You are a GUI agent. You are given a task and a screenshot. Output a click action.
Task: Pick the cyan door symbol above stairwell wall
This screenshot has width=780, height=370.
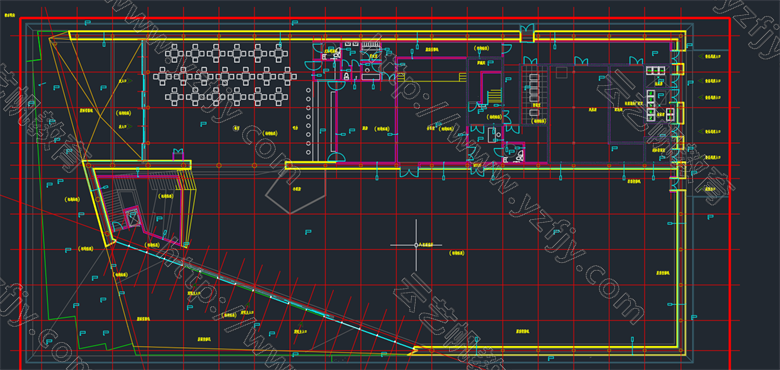pos(178,152)
